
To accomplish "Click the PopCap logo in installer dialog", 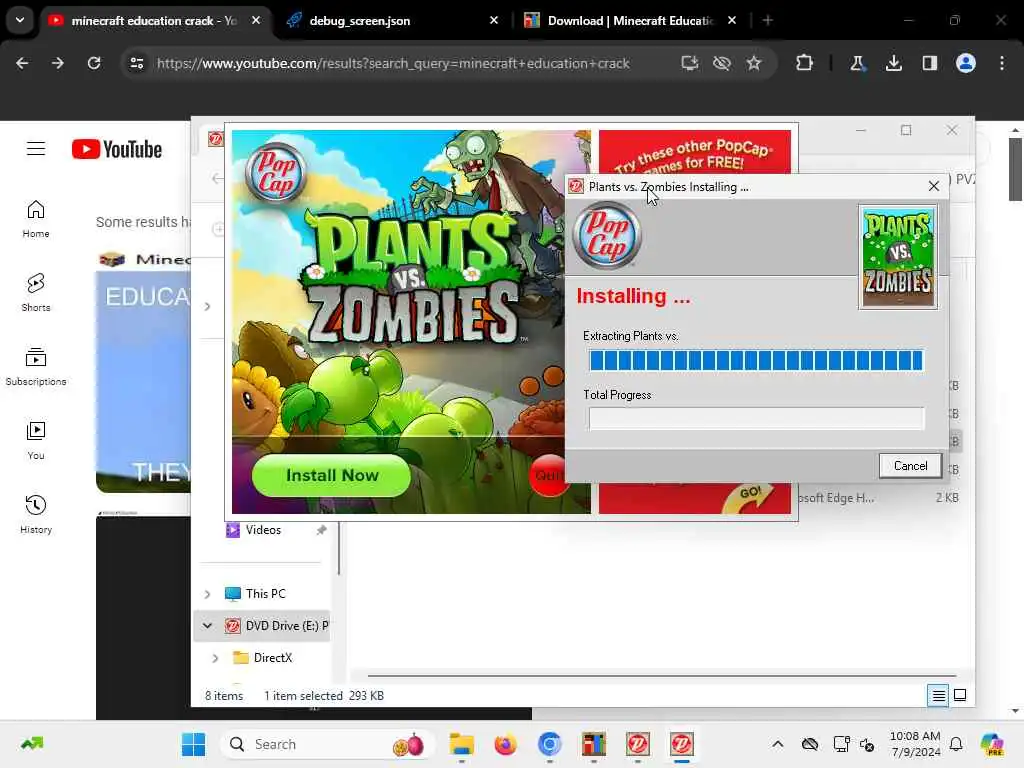I will (607, 236).
